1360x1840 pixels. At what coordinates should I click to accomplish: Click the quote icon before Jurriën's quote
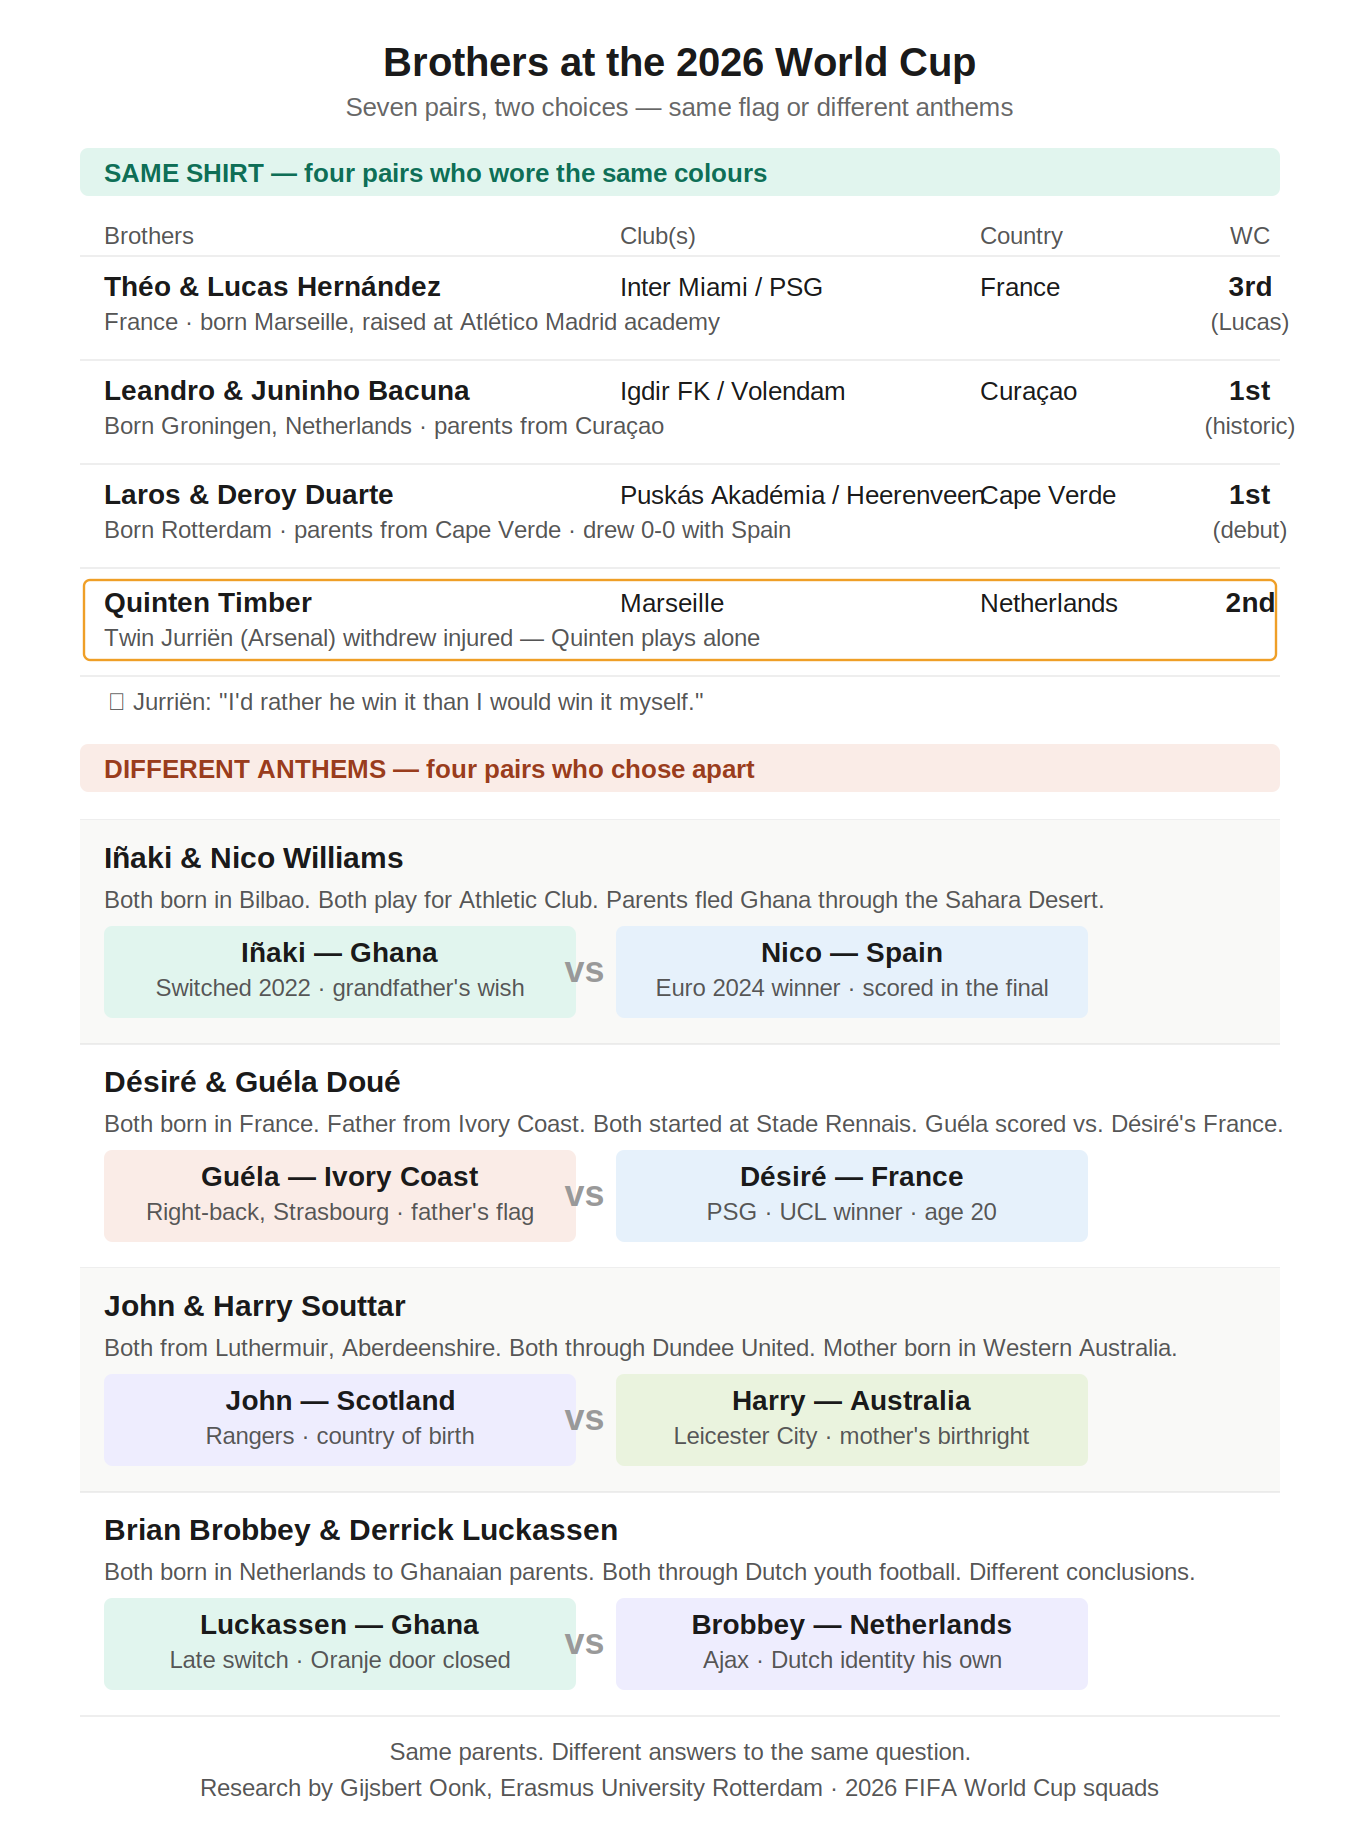pyautogui.click(x=116, y=702)
